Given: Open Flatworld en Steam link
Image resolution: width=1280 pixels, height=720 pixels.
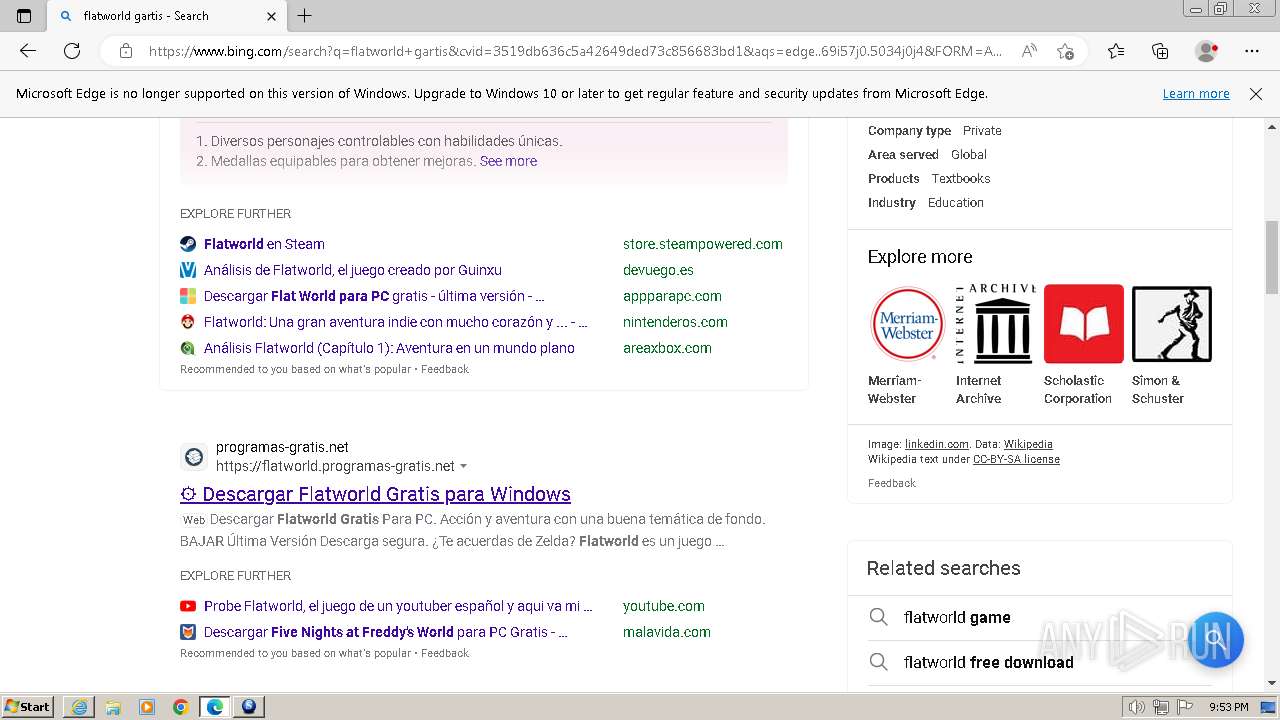Looking at the screenshot, I should point(264,244).
